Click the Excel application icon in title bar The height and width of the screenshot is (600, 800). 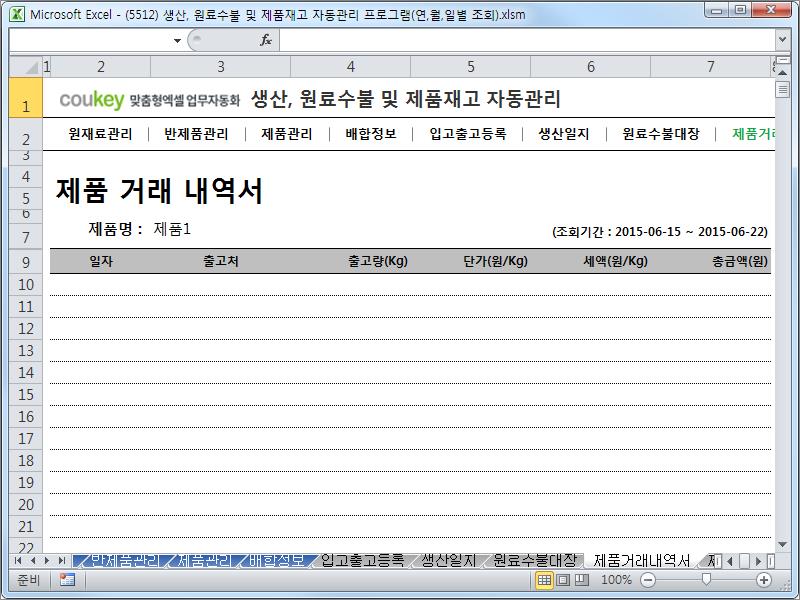[x=17, y=14]
